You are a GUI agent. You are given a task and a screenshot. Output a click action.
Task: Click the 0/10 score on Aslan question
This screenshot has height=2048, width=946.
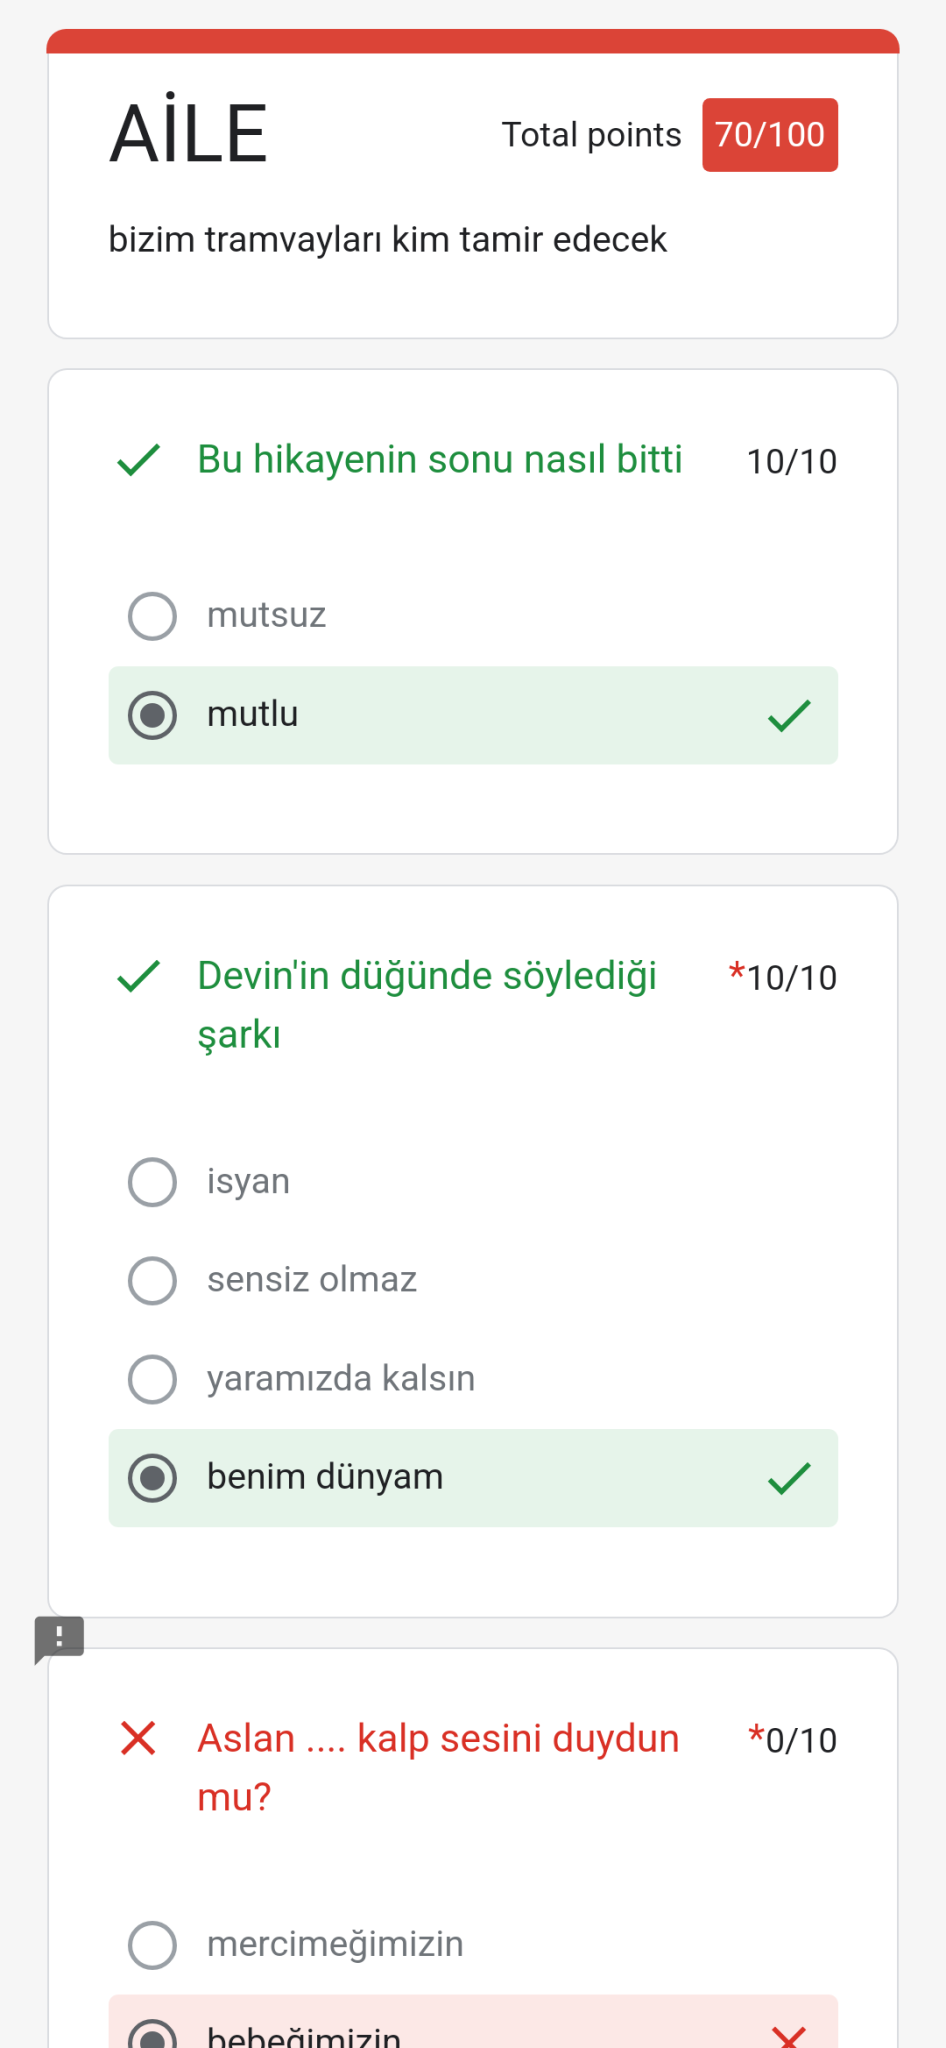(x=800, y=1741)
